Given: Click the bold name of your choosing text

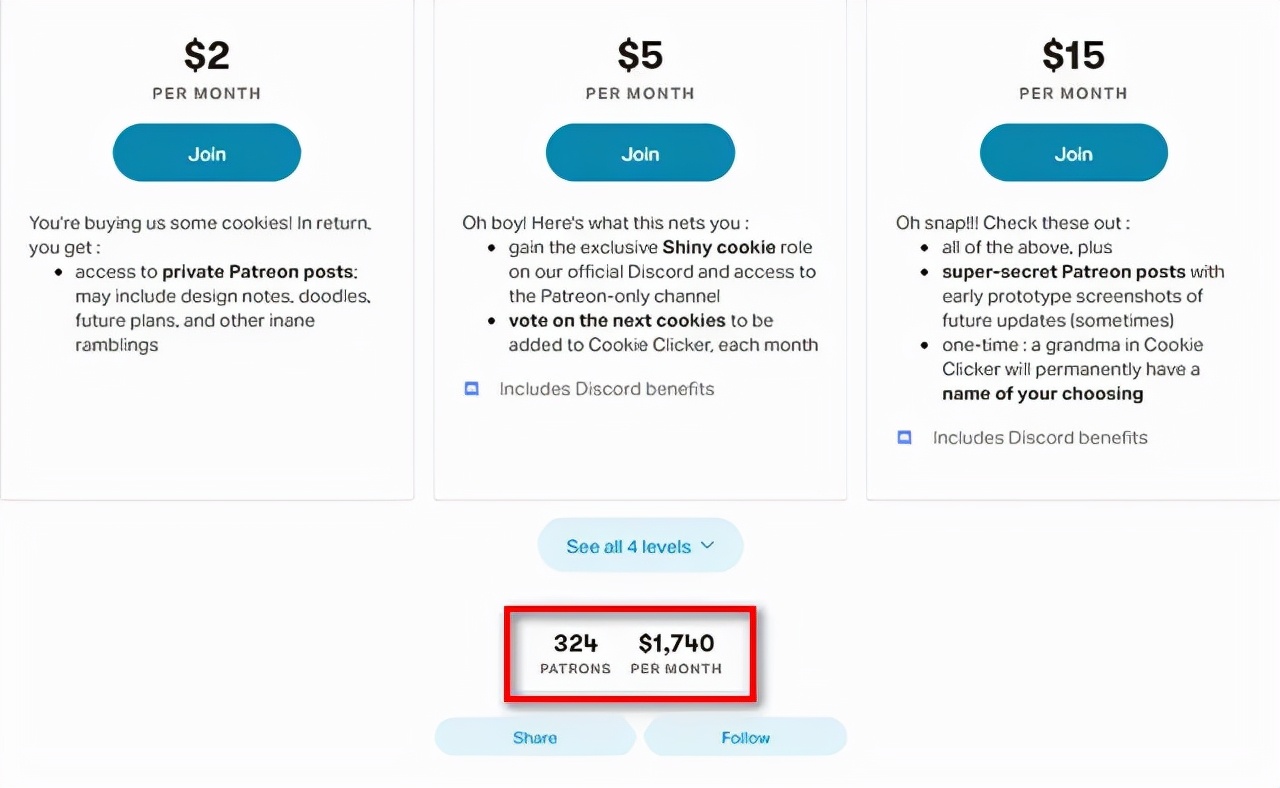Looking at the screenshot, I should click(1042, 394).
